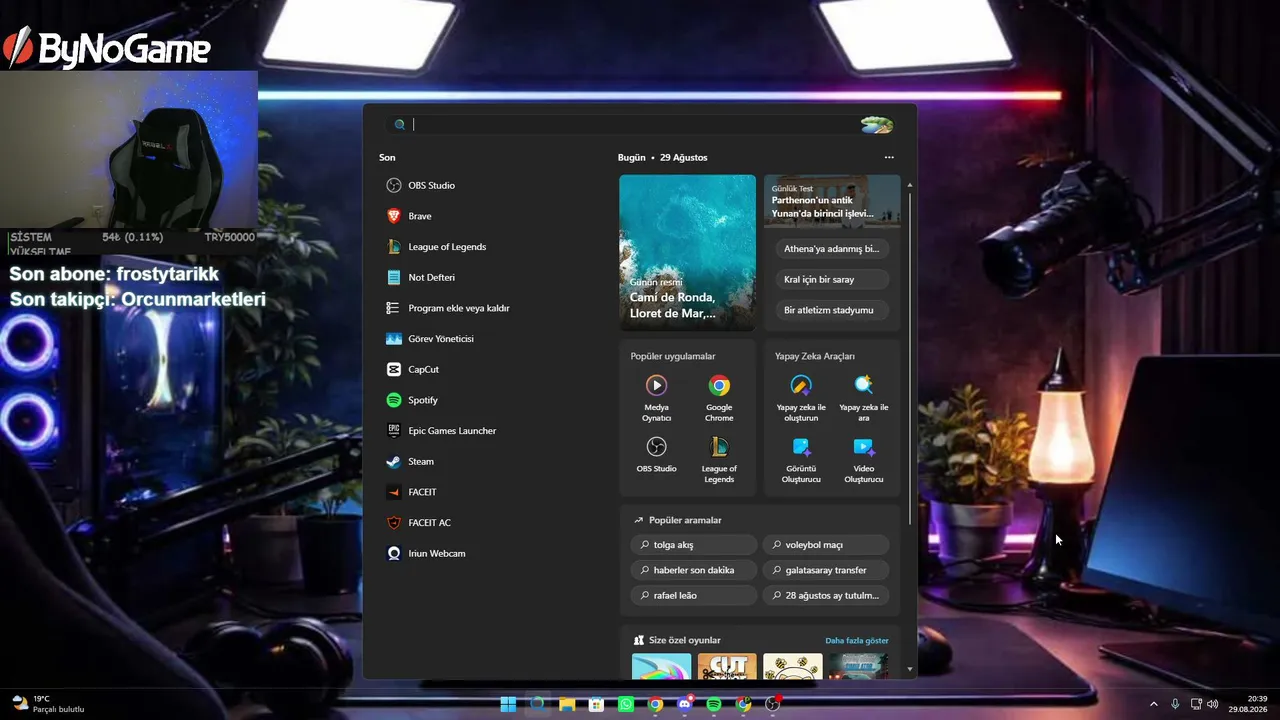Search for 'galatasaray transfer'

point(826,570)
